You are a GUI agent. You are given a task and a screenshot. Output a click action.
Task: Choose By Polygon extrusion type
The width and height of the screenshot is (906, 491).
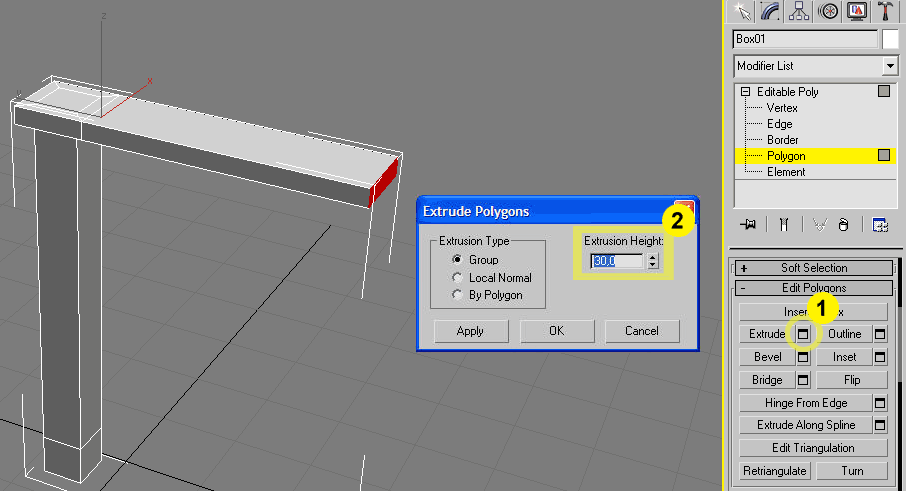point(458,295)
